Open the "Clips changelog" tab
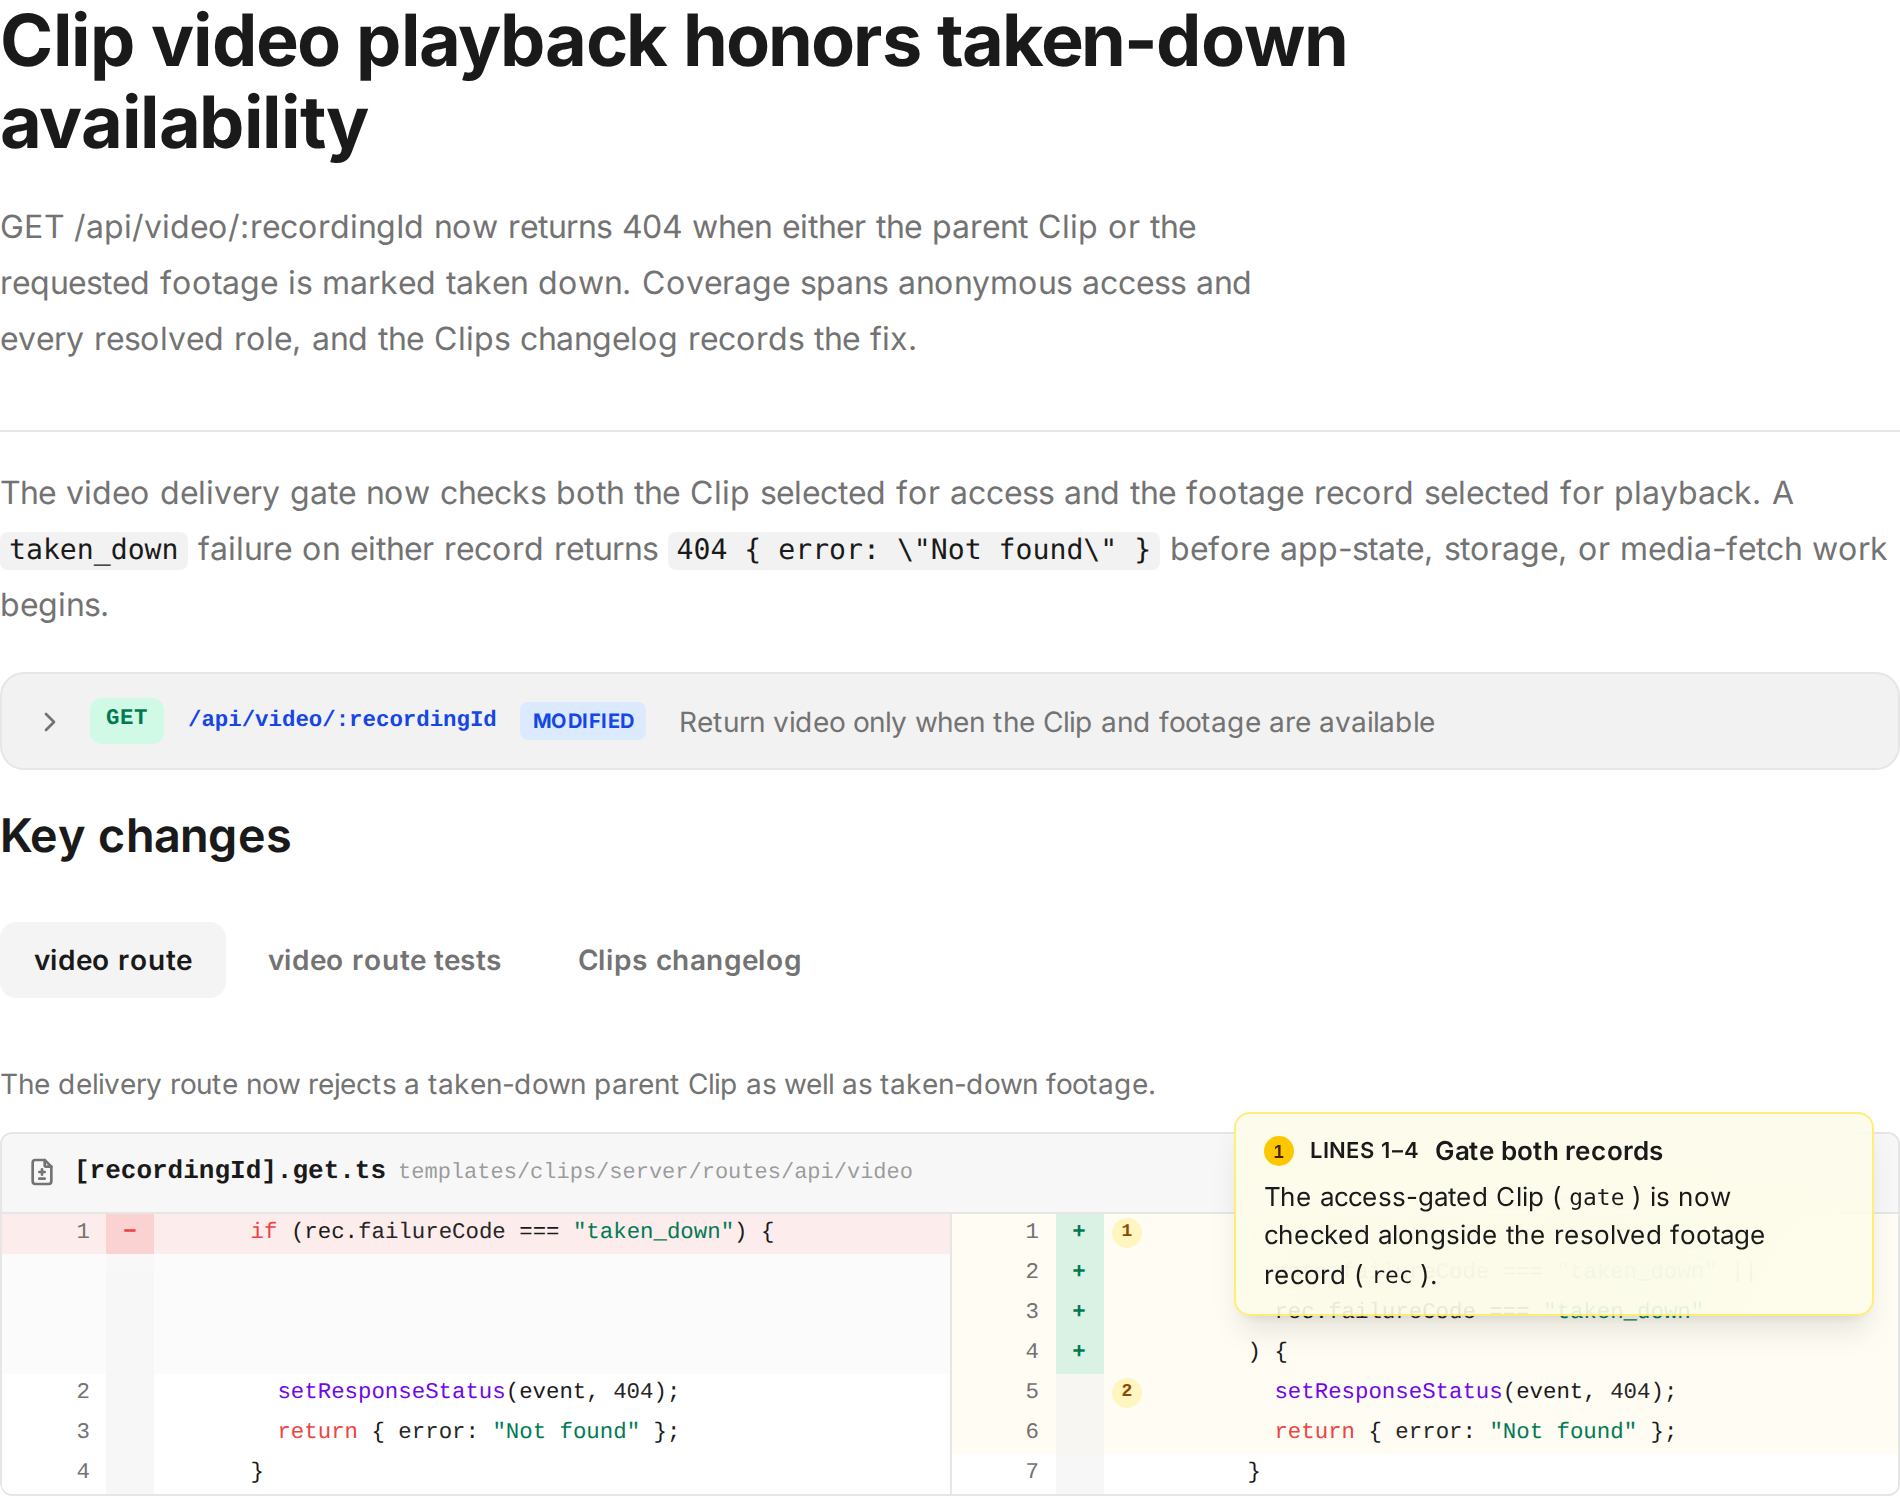 (x=689, y=960)
